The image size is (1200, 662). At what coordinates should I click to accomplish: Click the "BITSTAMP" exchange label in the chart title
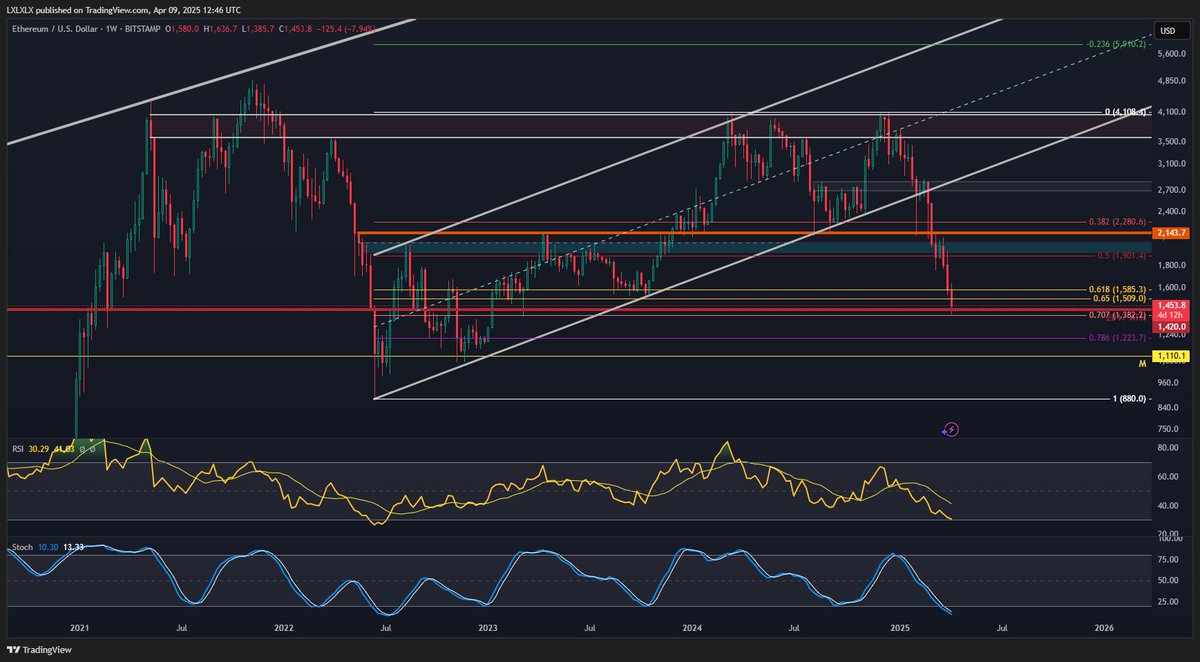point(144,31)
